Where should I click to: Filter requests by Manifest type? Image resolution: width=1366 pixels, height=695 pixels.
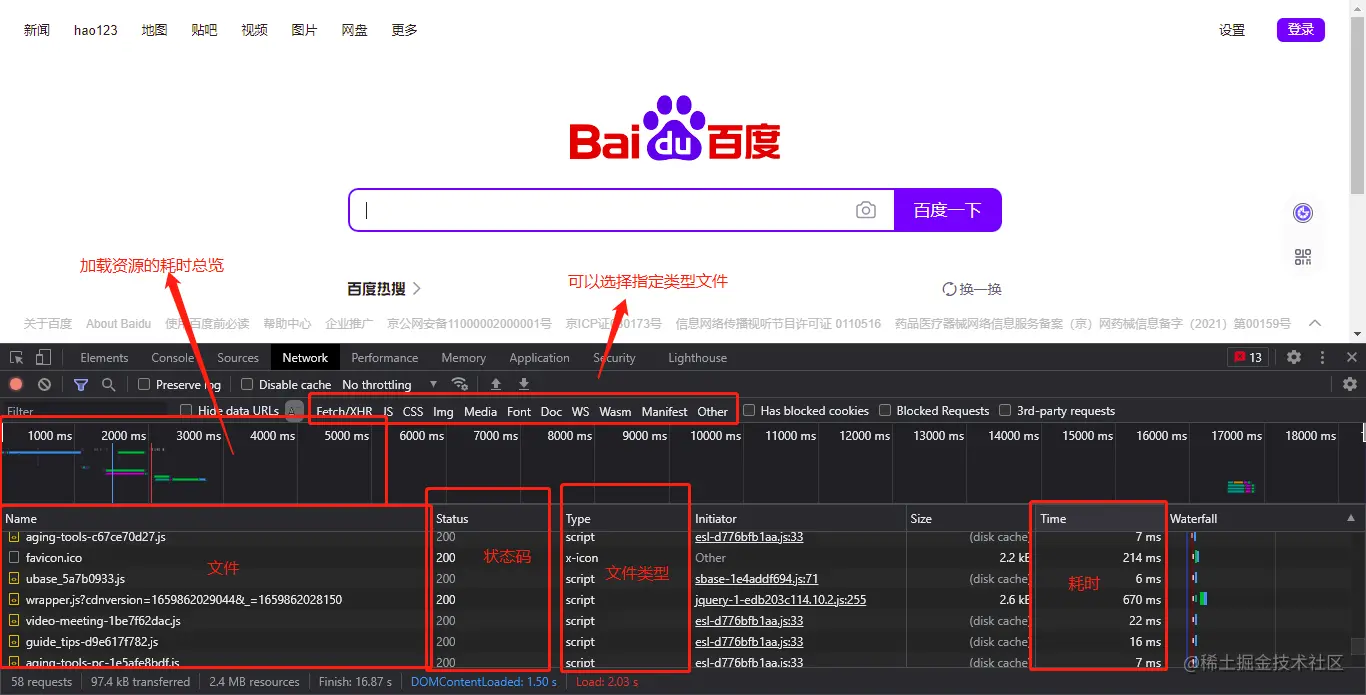click(665, 411)
